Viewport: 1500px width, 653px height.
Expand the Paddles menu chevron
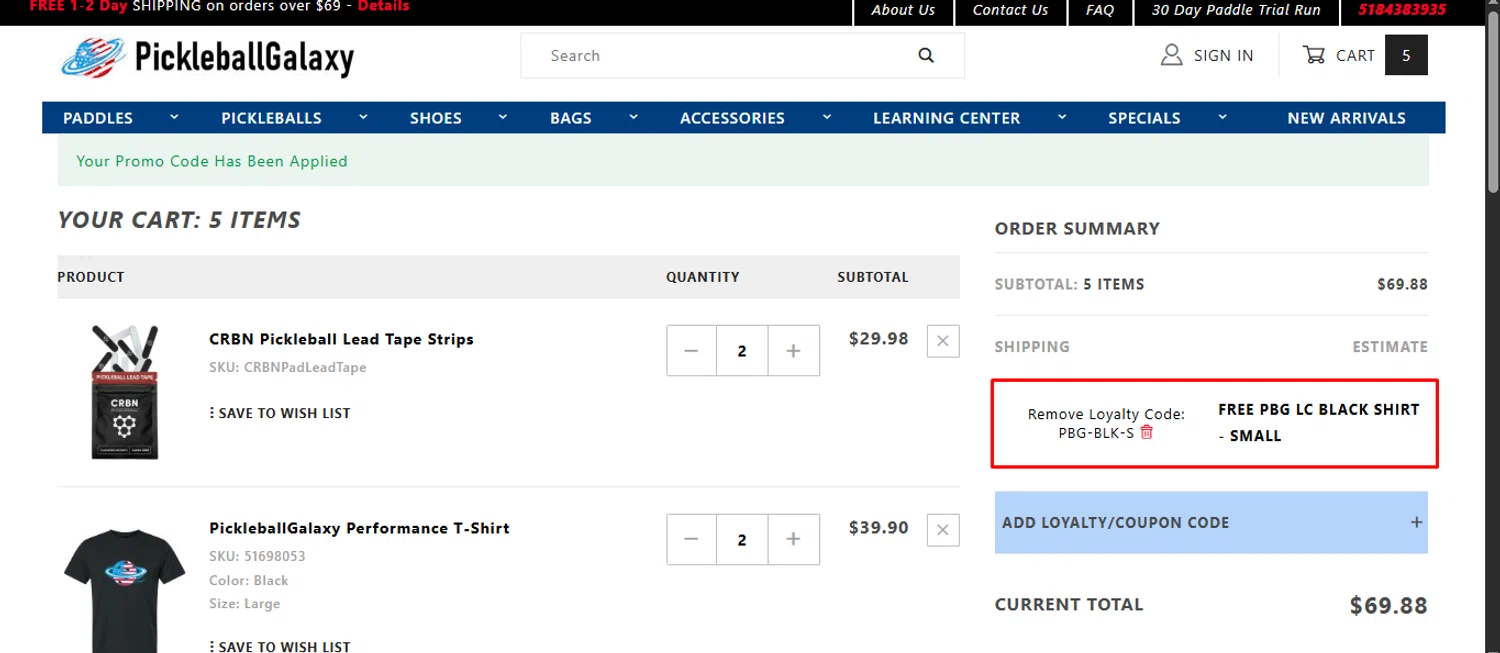pyautogui.click(x=174, y=117)
